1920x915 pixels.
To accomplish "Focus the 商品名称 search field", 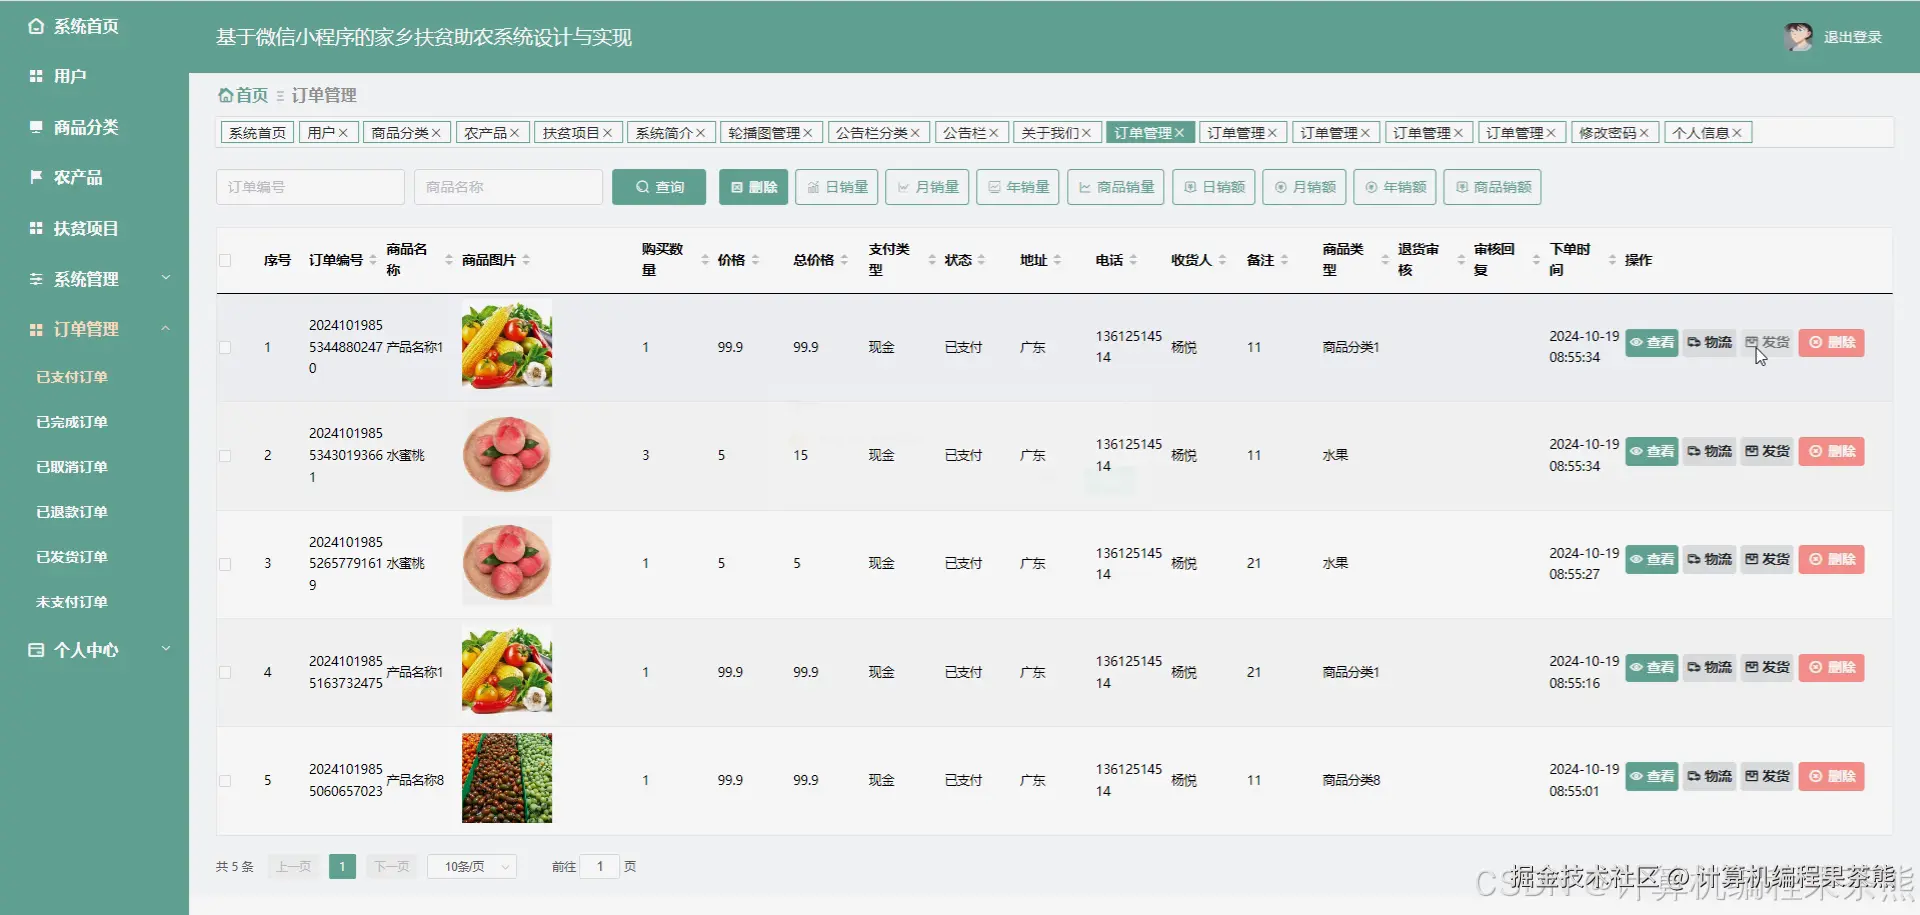I will click(x=508, y=187).
